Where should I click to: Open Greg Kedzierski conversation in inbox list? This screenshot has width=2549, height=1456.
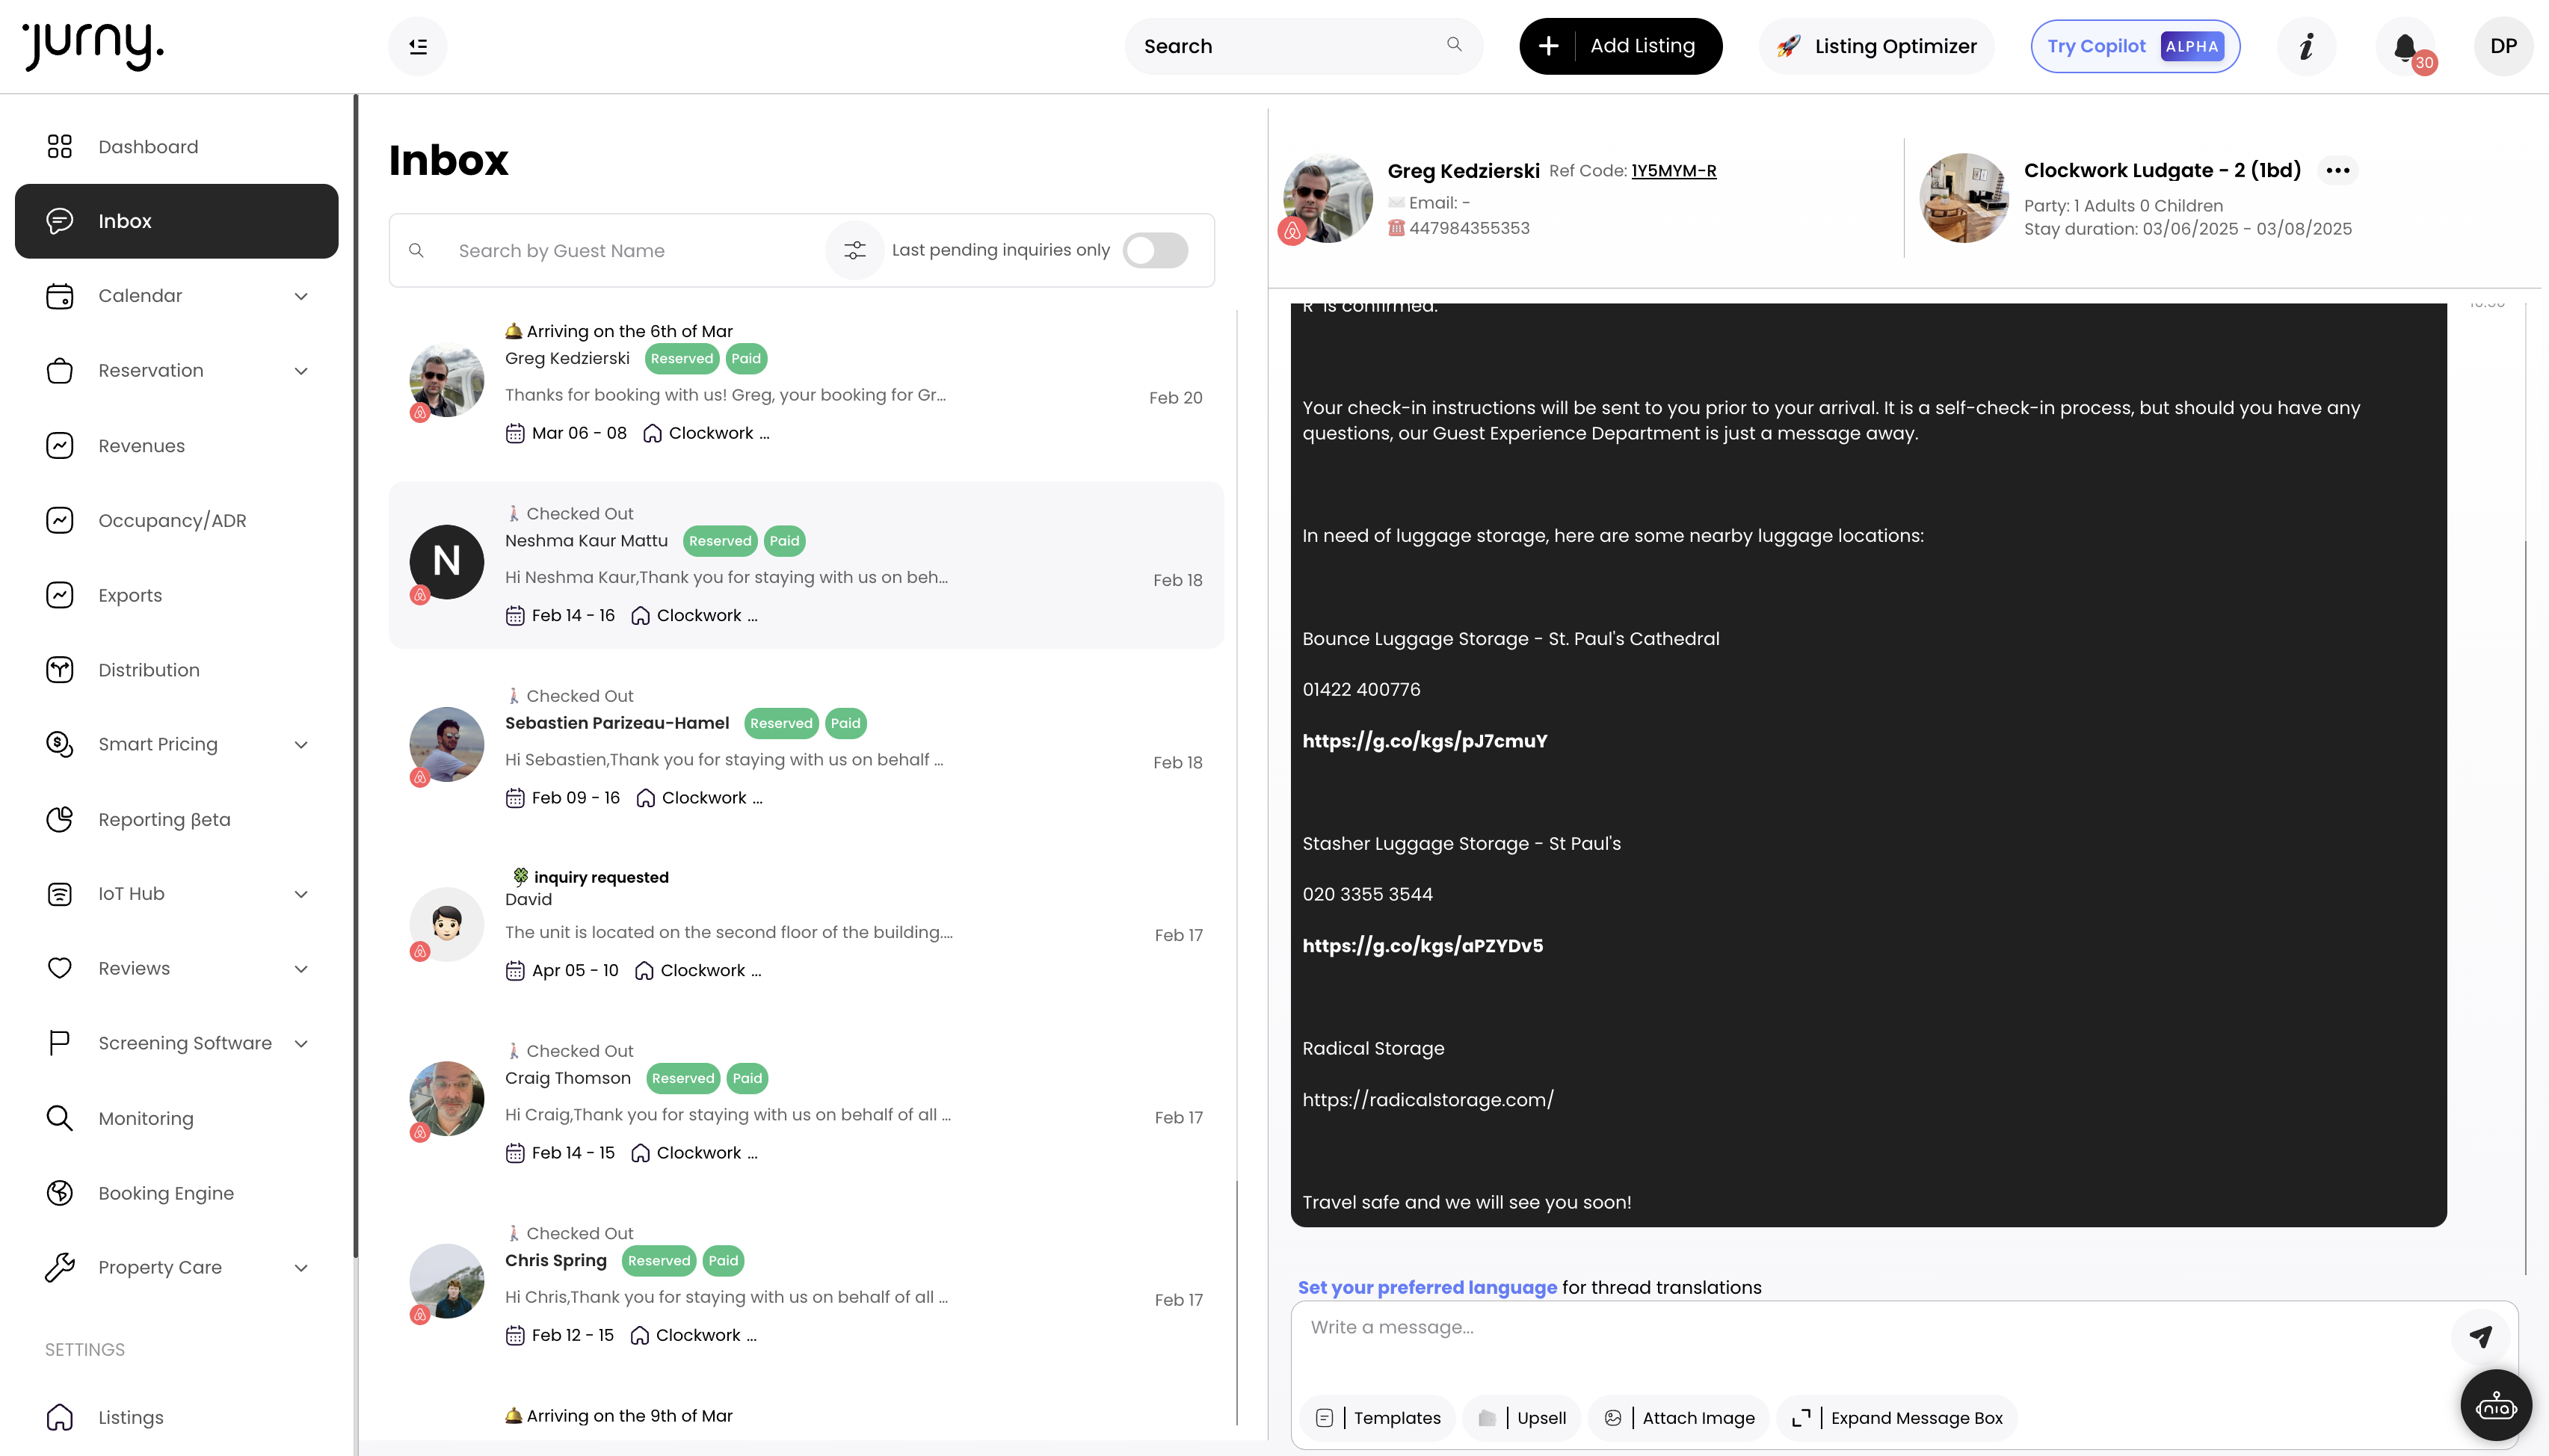pos(806,383)
